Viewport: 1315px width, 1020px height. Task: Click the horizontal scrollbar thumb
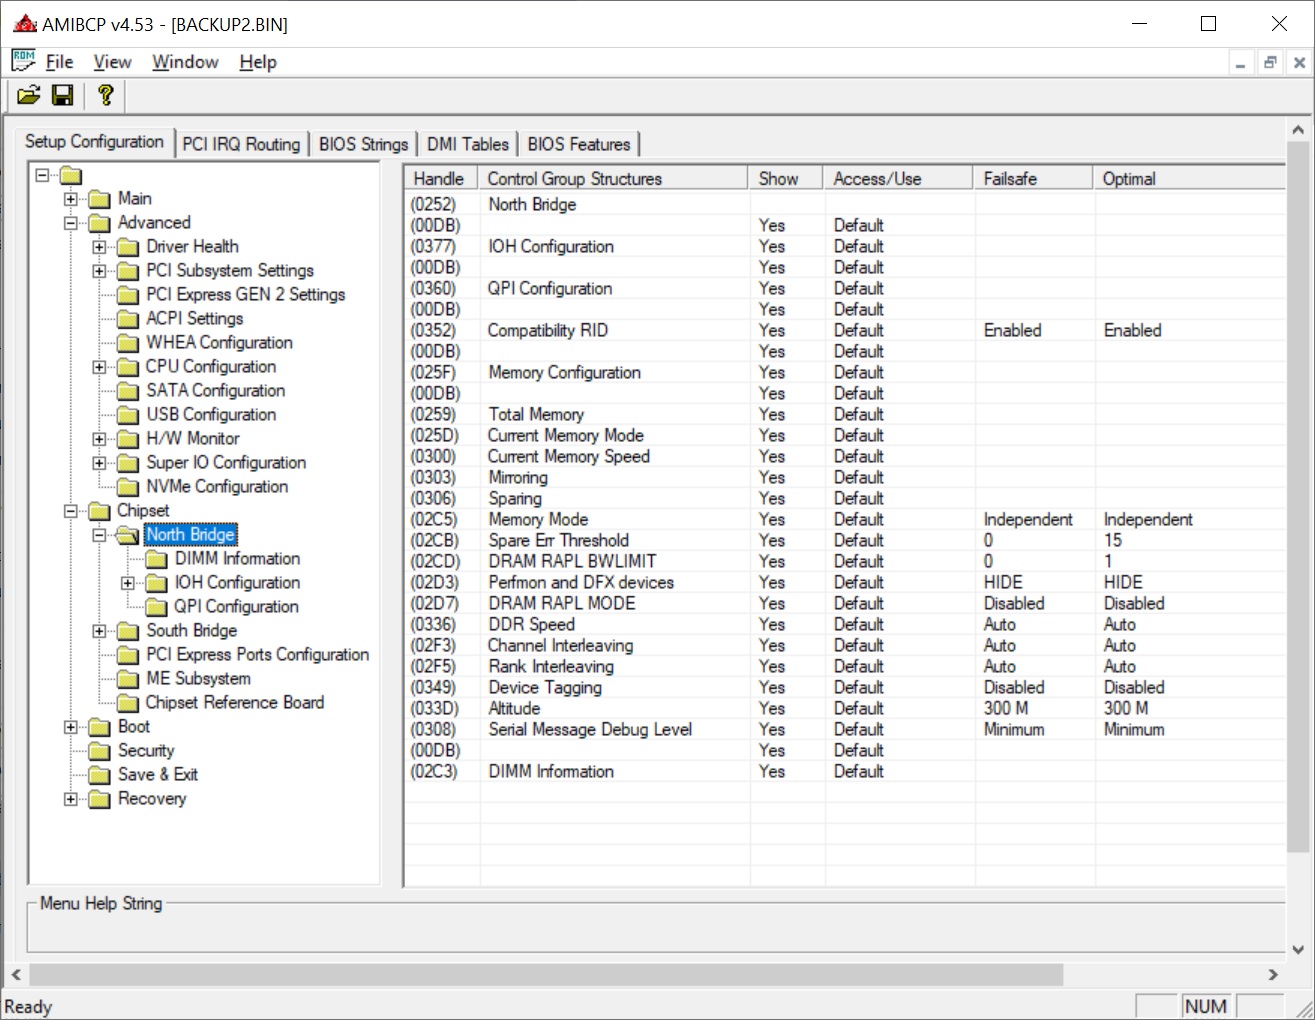[546, 974]
